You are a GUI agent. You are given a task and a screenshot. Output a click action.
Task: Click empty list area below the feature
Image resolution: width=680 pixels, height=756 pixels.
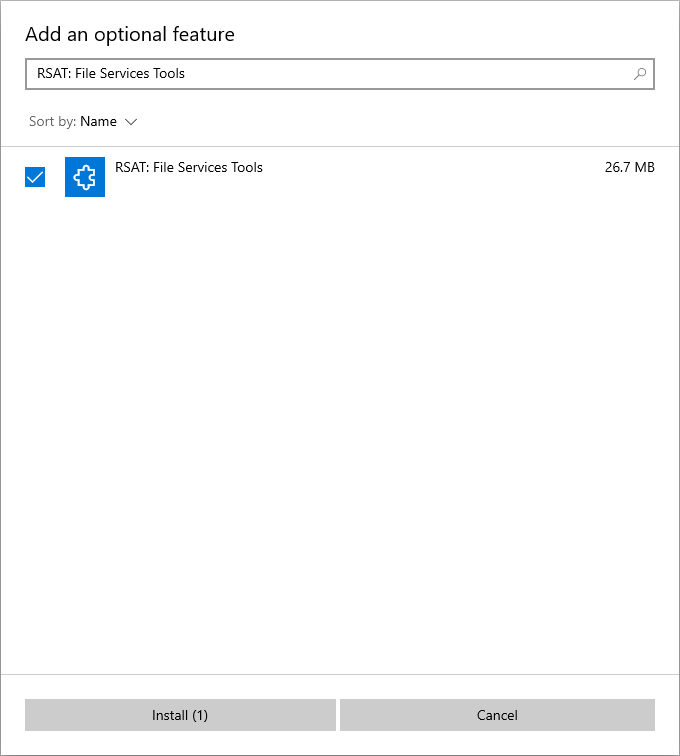(340, 420)
